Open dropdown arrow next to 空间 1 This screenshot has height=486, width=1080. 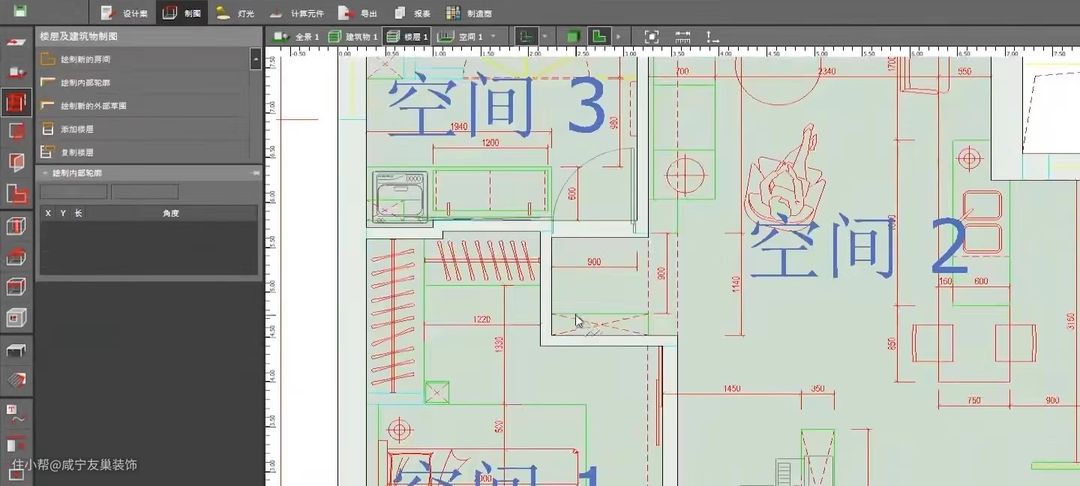pos(493,37)
